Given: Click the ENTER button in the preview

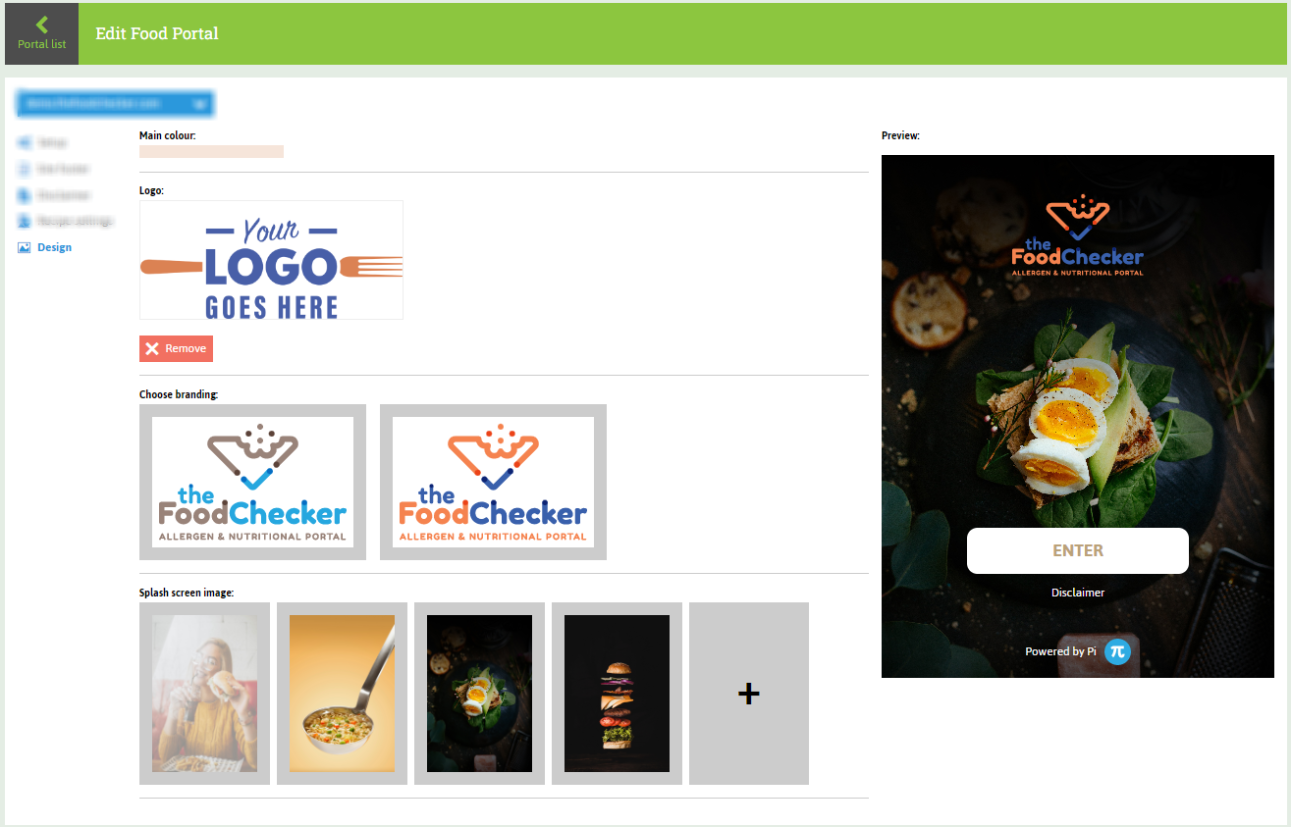Looking at the screenshot, I should pyautogui.click(x=1078, y=551).
